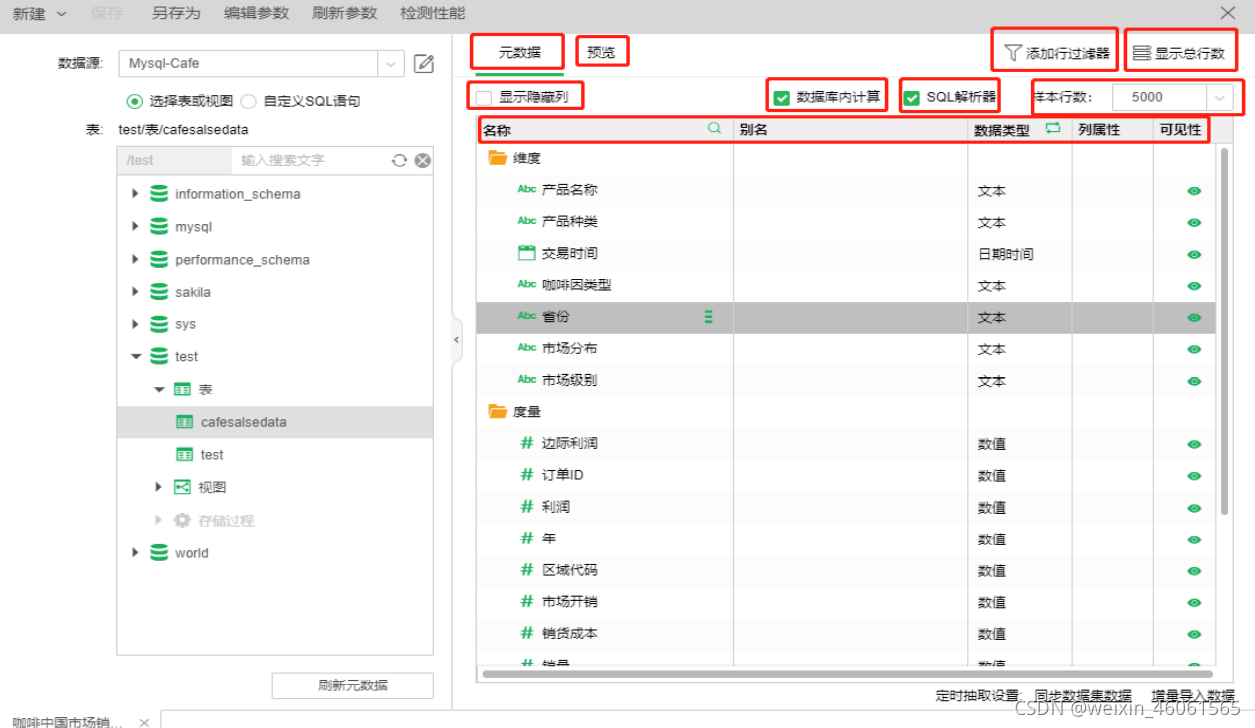Select the 选择表或视图 radio button

pos(134,101)
